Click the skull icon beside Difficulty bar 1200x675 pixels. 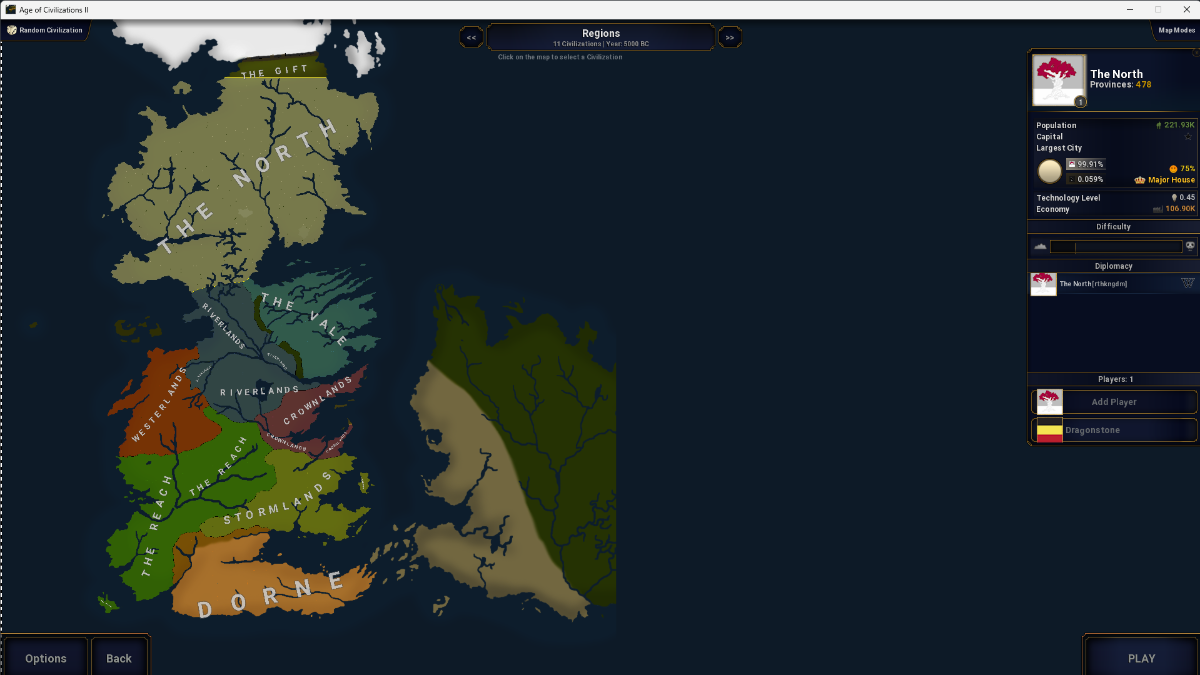point(1190,246)
